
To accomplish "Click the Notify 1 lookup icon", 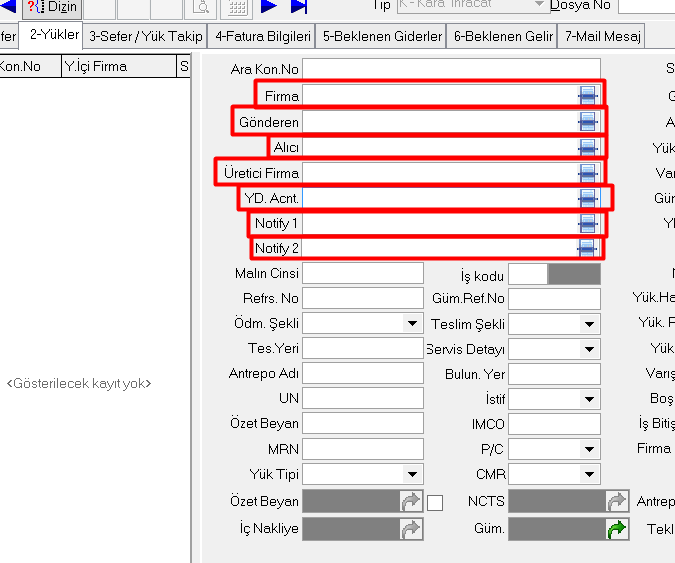I will (x=588, y=223).
